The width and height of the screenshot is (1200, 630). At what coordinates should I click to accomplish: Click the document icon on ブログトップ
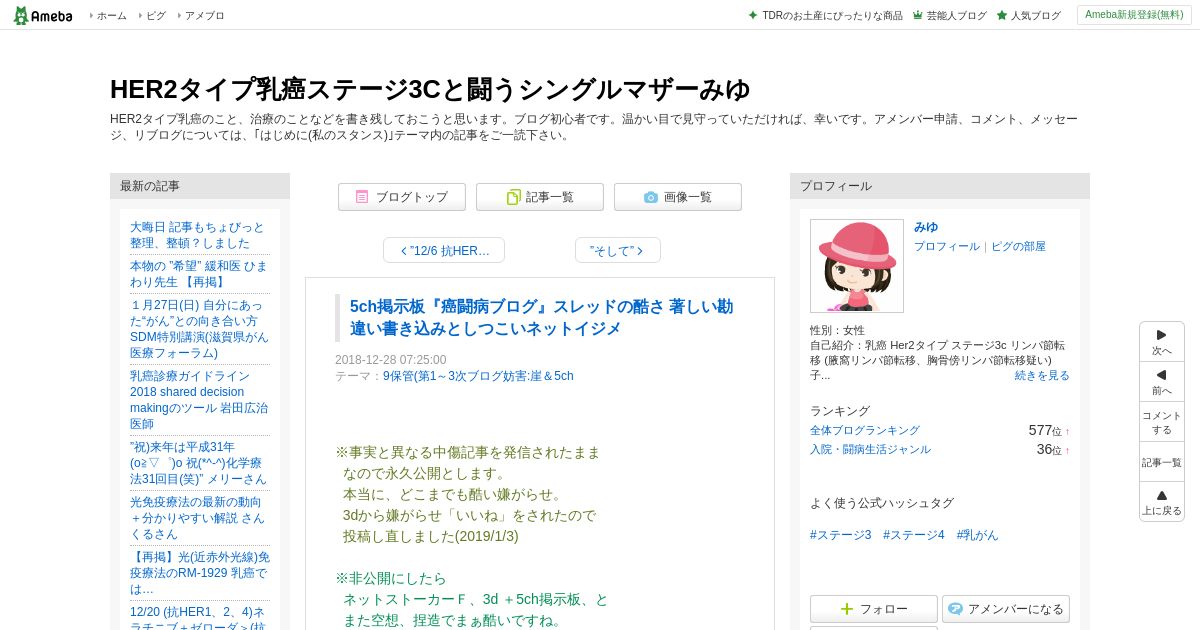click(x=362, y=197)
